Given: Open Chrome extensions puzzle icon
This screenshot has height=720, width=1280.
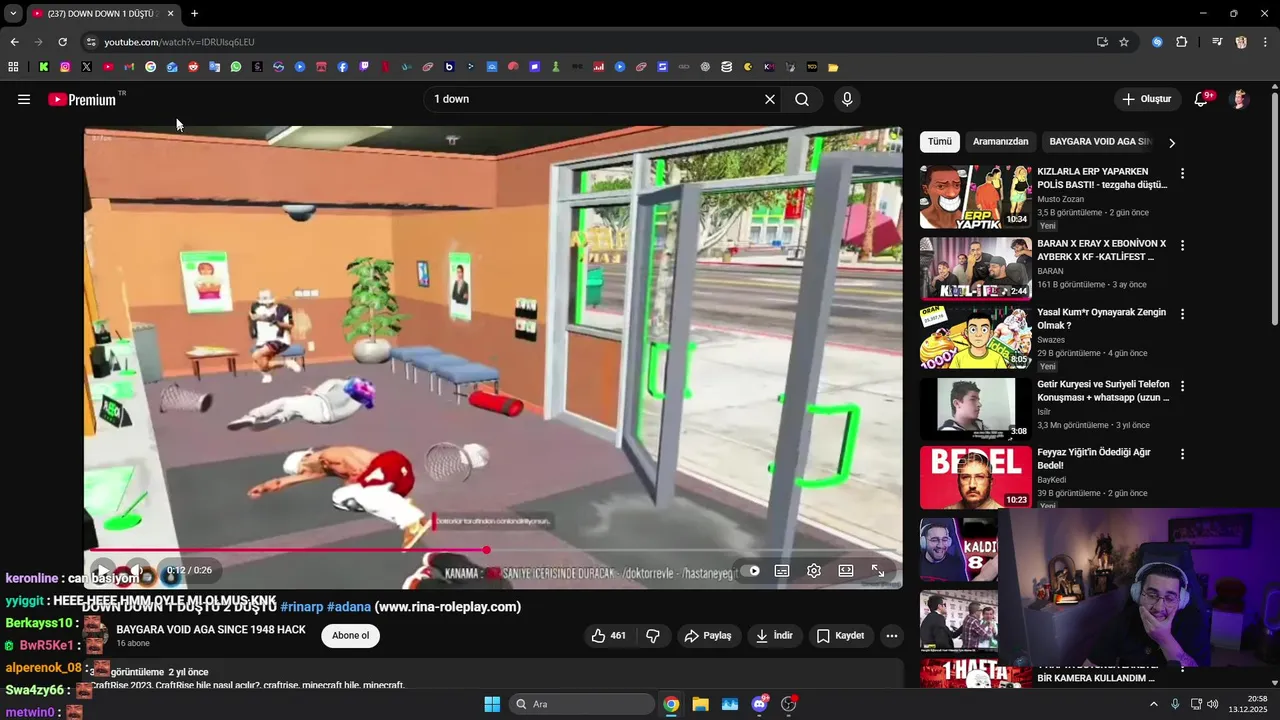Looking at the screenshot, I should tap(1182, 42).
